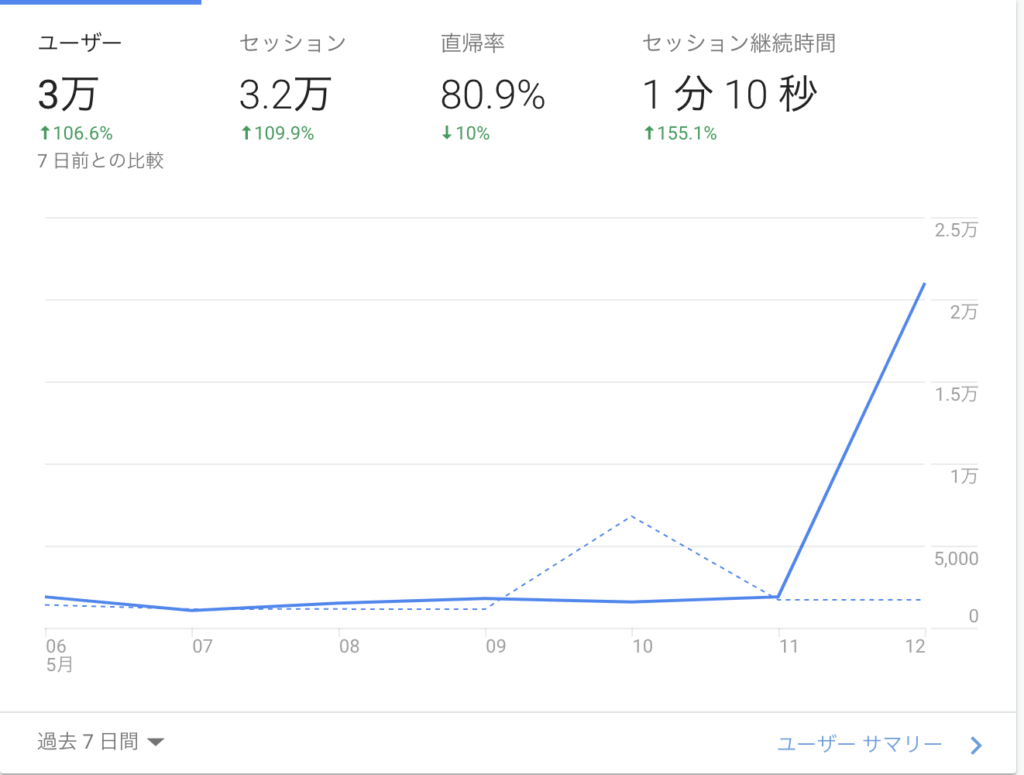1024x775 pixels.
Task: Click the 7 日前との比較 comparison label
Action: tap(101, 161)
